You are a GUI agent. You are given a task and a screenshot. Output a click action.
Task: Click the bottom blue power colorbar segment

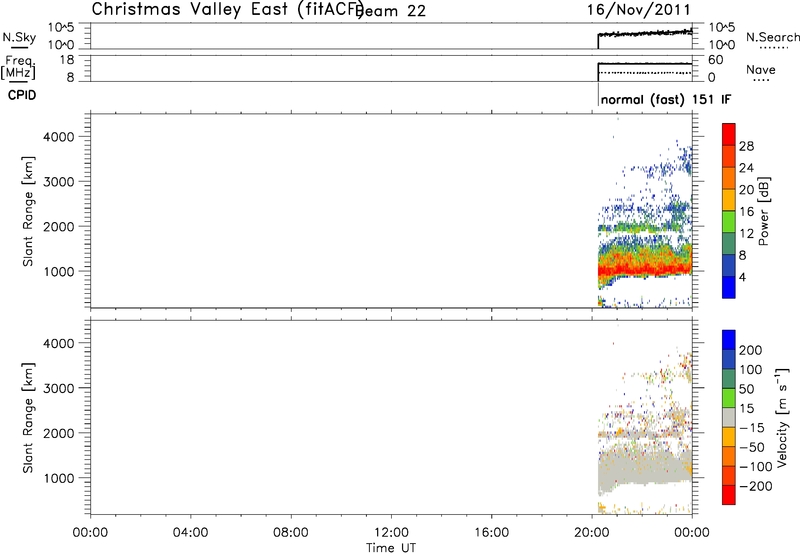coord(729,288)
